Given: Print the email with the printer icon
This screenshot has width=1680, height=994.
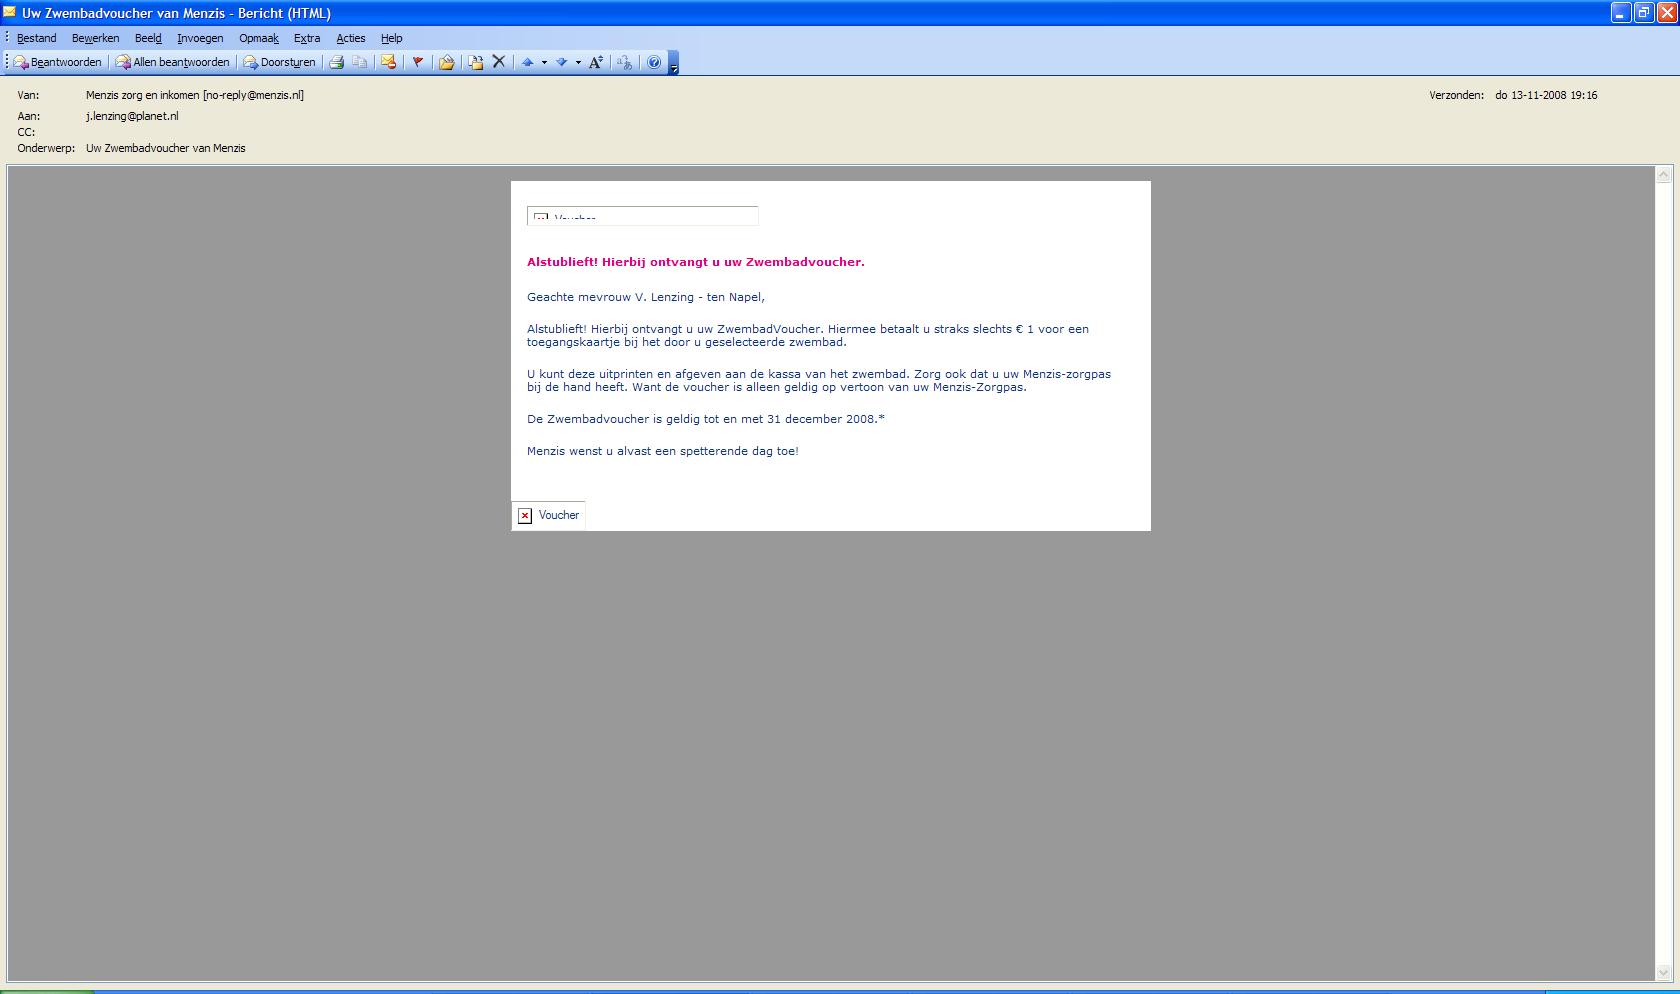Looking at the screenshot, I should coord(337,62).
